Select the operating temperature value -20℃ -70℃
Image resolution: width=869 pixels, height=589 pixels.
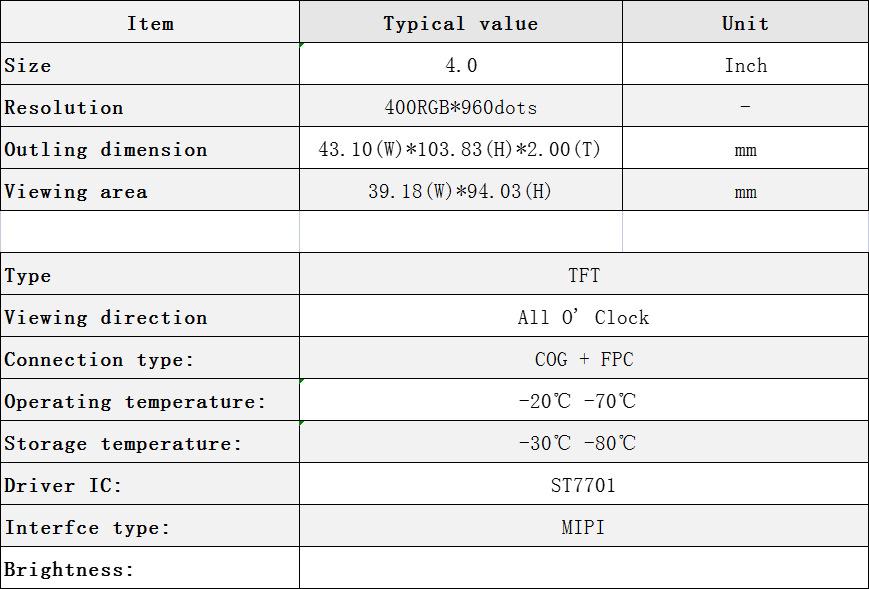584,401
